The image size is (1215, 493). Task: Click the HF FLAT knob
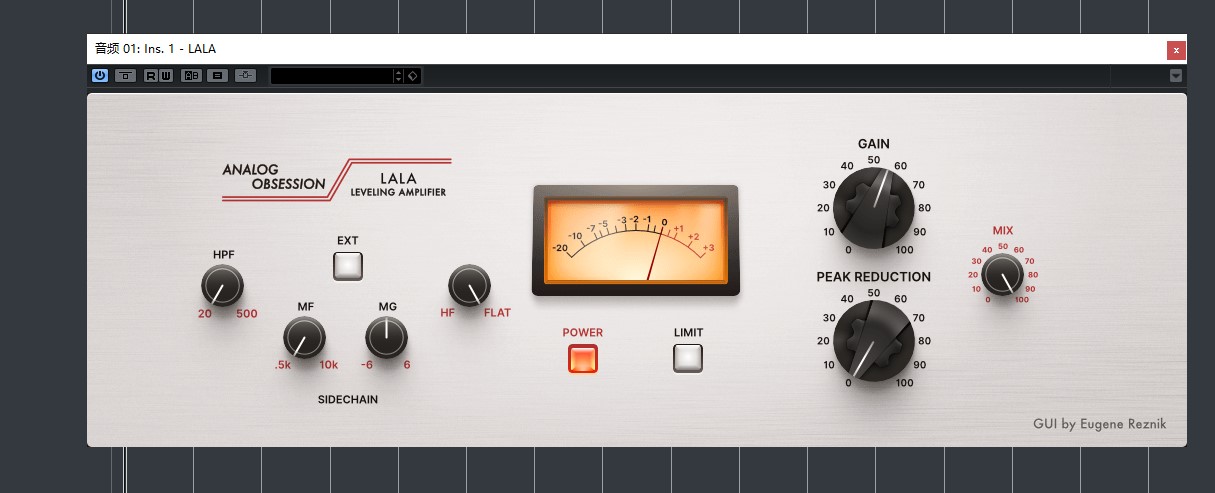[469, 287]
